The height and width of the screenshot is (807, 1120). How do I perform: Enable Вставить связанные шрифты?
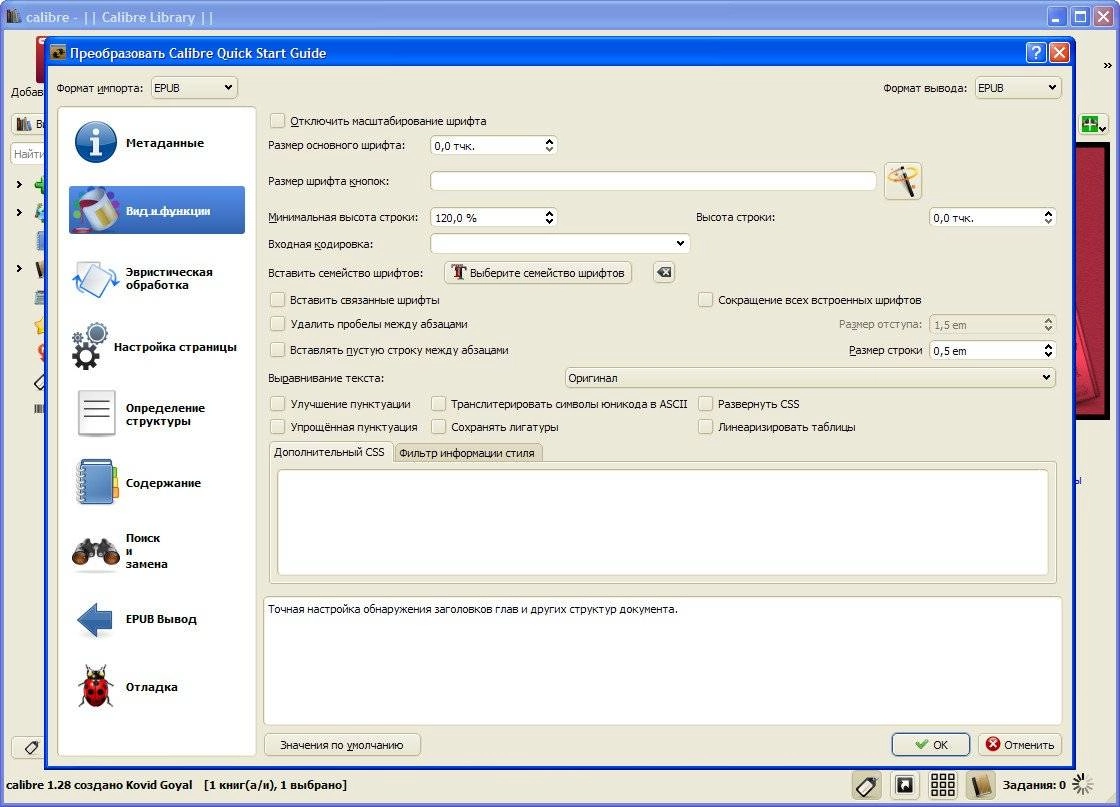pos(277,300)
